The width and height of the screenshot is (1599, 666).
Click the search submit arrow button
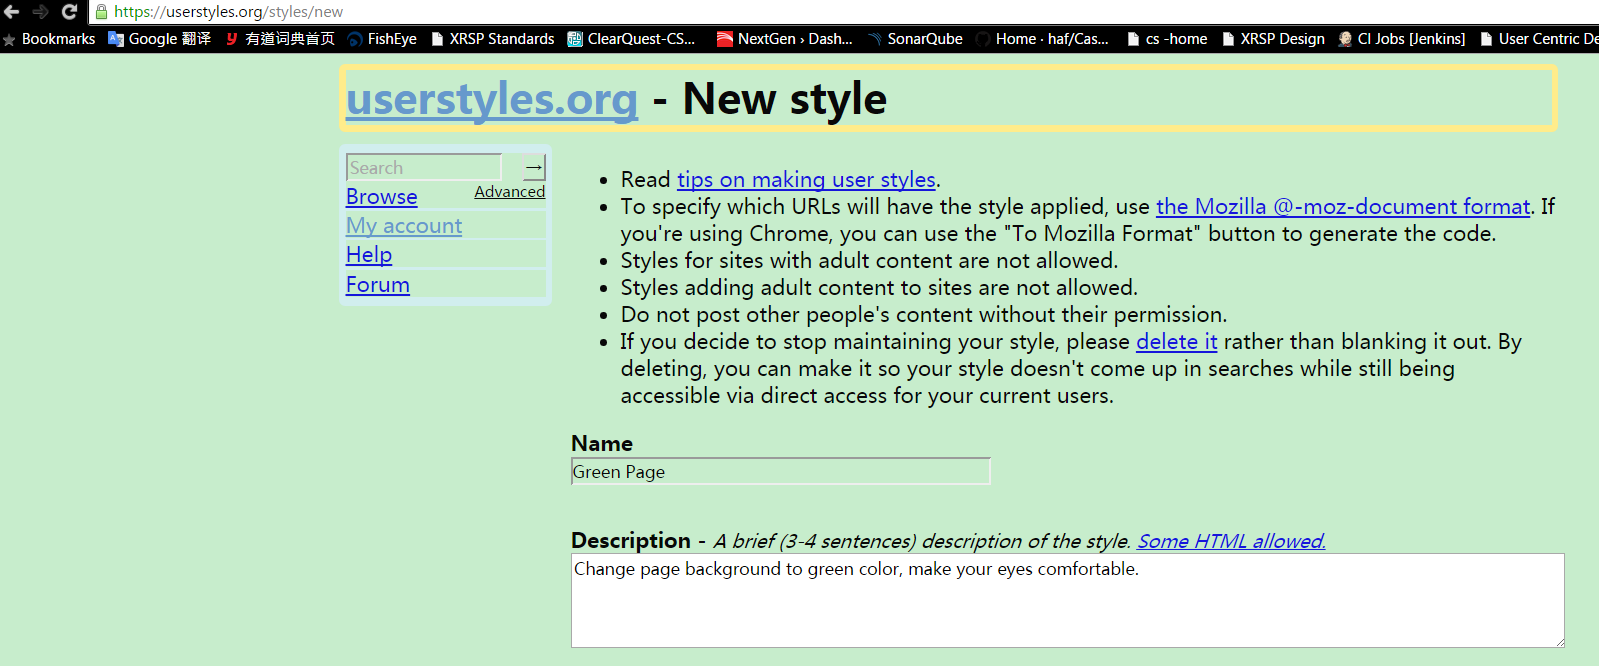click(x=535, y=167)
